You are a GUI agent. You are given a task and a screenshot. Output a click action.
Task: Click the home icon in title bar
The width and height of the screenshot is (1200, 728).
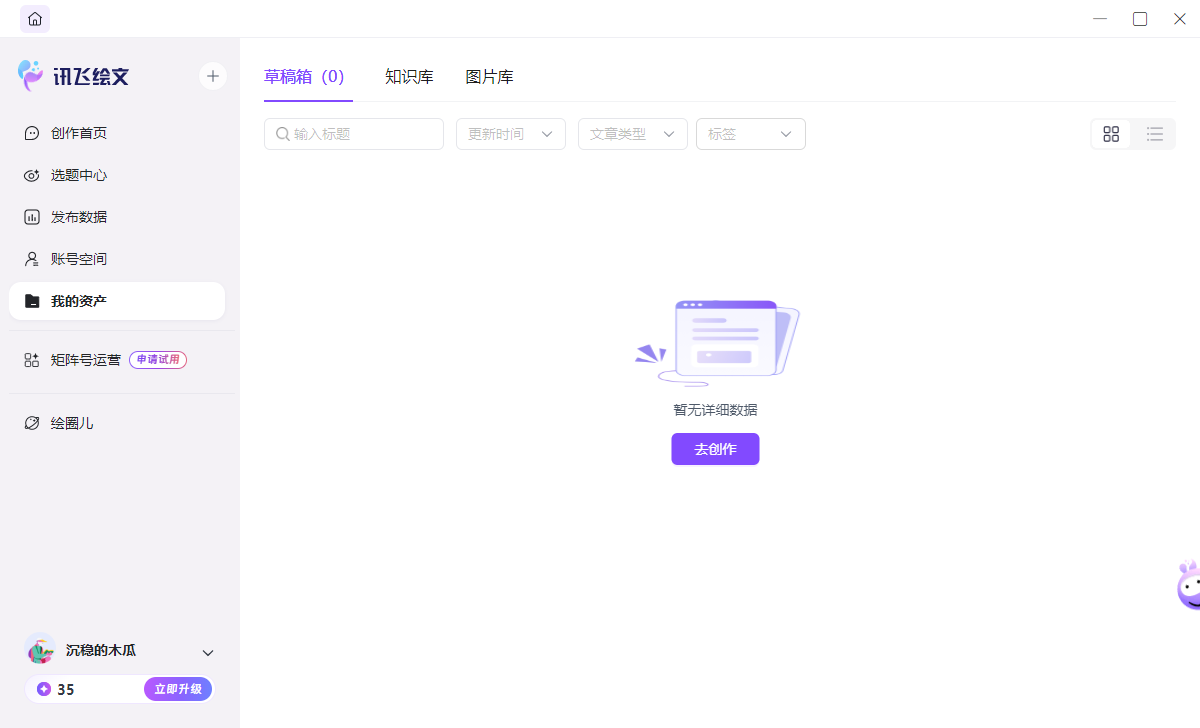click(35, 19)
